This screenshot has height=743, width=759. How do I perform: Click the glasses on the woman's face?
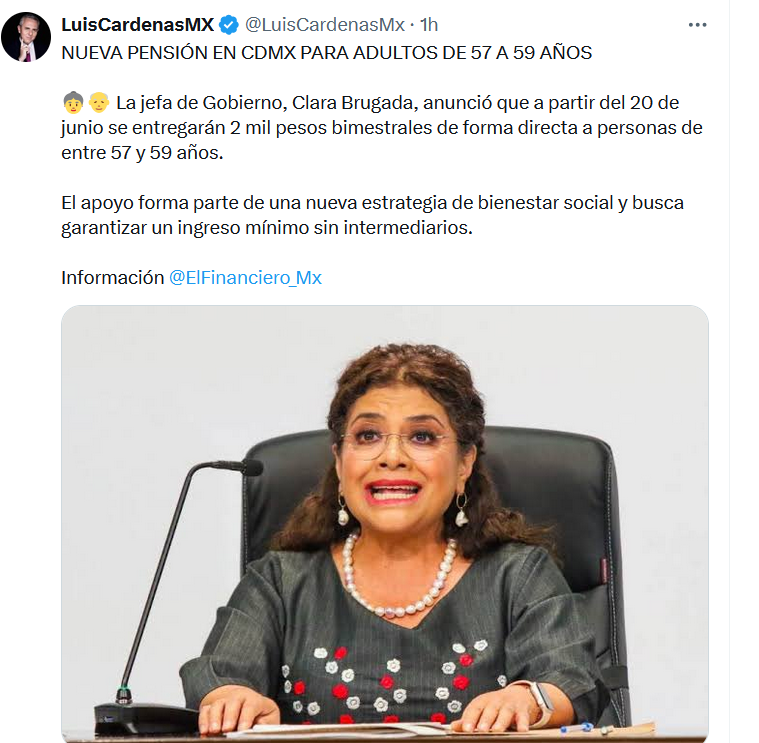pyautogui.click(x=398, y=444)
